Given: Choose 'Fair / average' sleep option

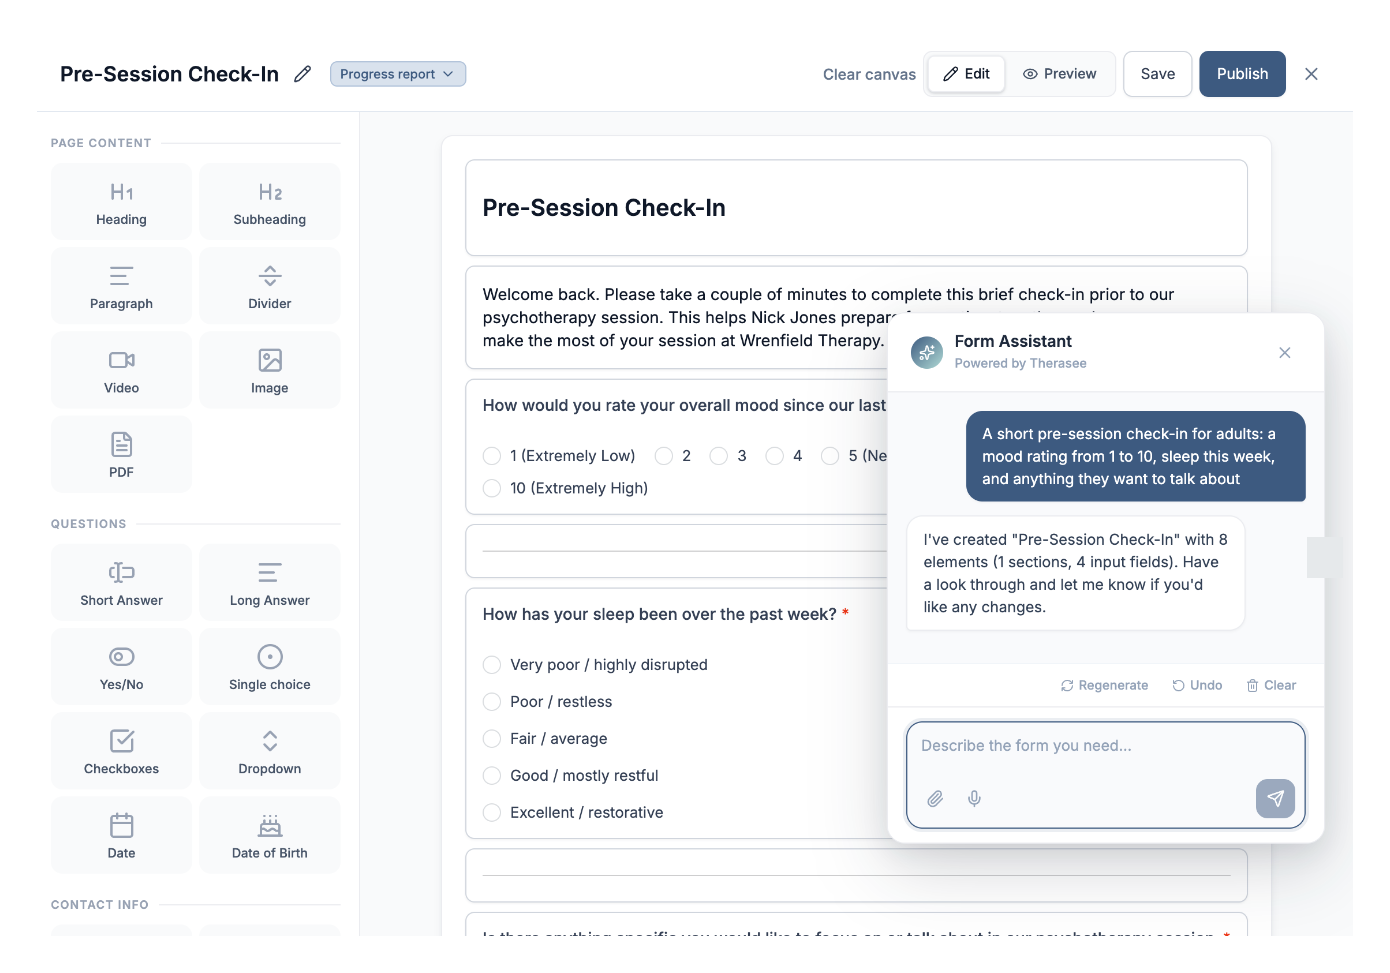Looking at the screenshot, I should pyautogui.click(x=492, y=739).
